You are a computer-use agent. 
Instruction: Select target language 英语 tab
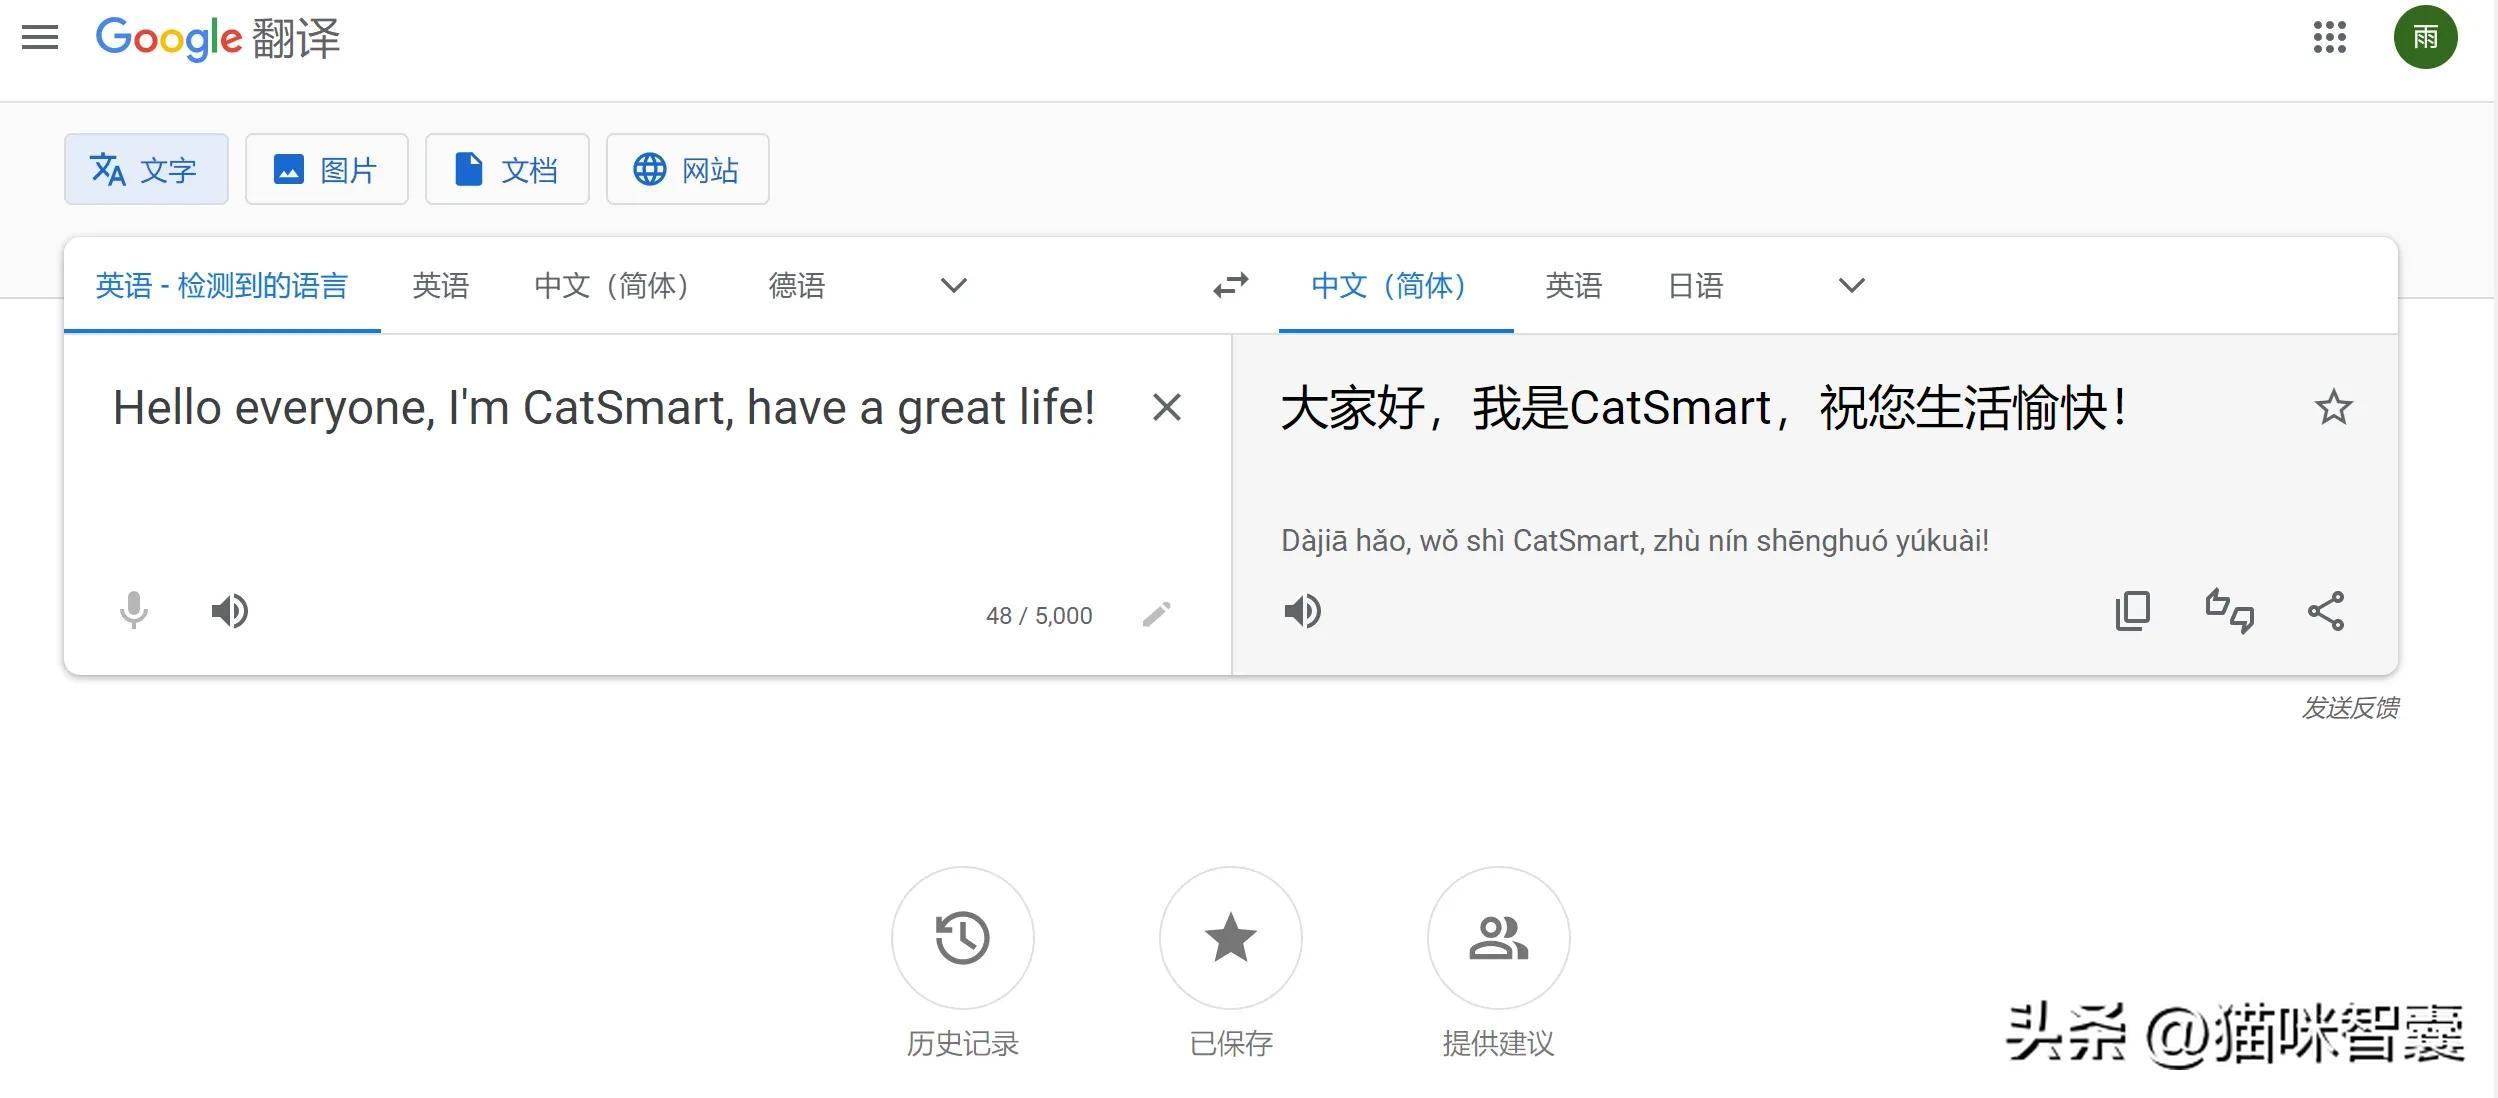[x=1574, y=286]
